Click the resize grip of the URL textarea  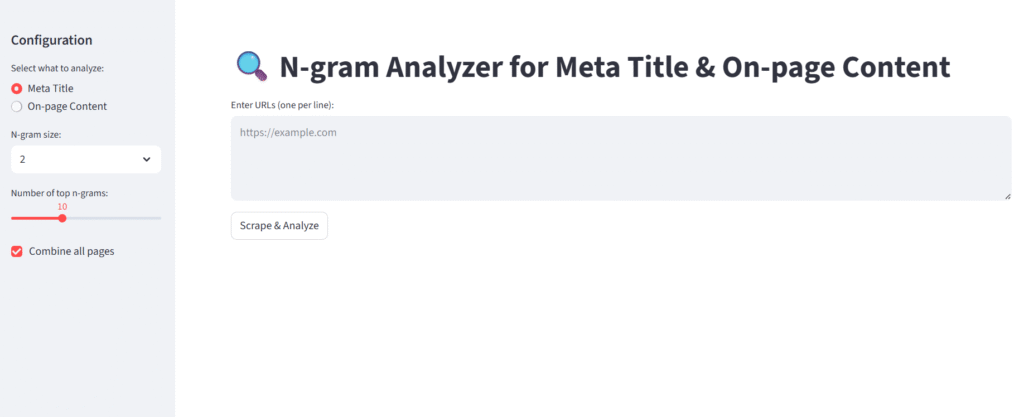click(x=1007, y=196)
